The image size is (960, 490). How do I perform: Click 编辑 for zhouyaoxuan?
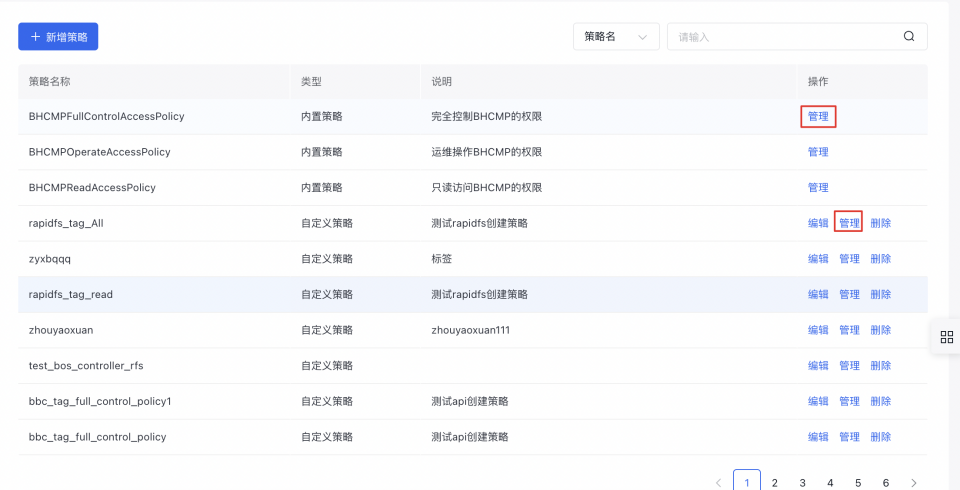click(x=818, y=330)
